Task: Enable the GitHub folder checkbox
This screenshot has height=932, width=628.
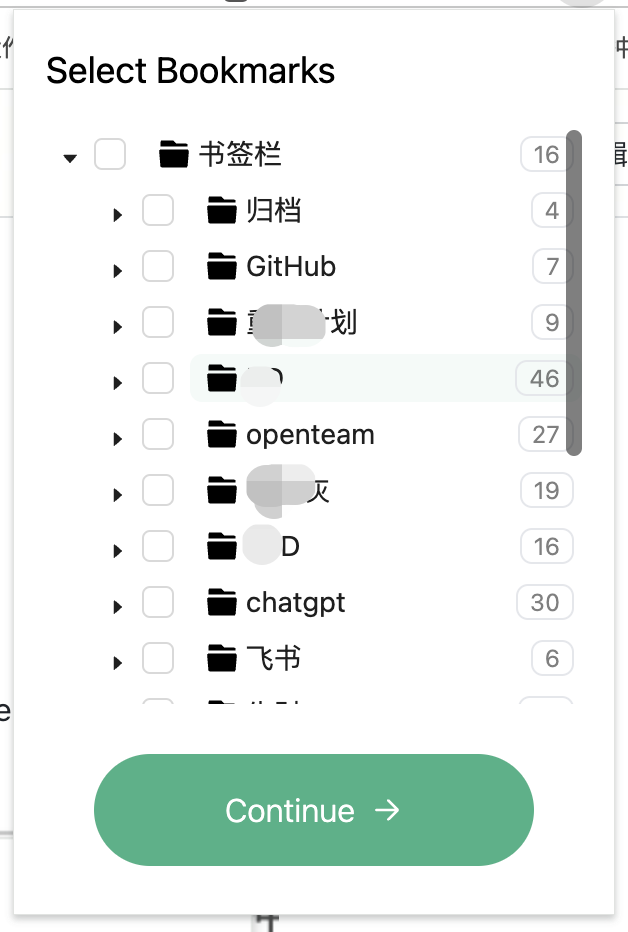Action: coord(158,267)
